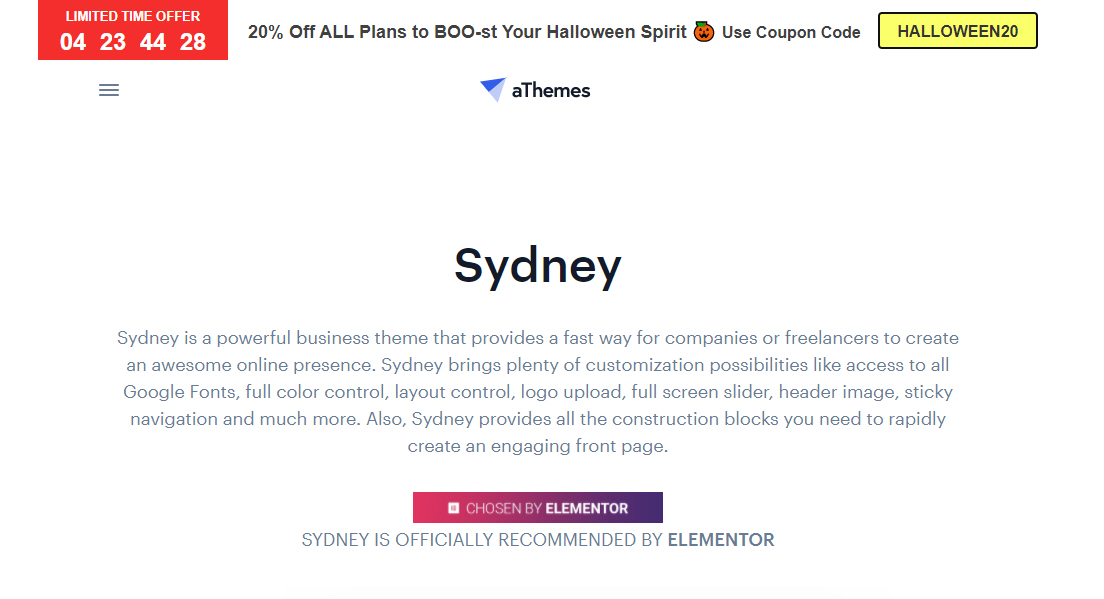Click the hours value 23 in countdown
The image size is (1104, 599).
[113, 42]
